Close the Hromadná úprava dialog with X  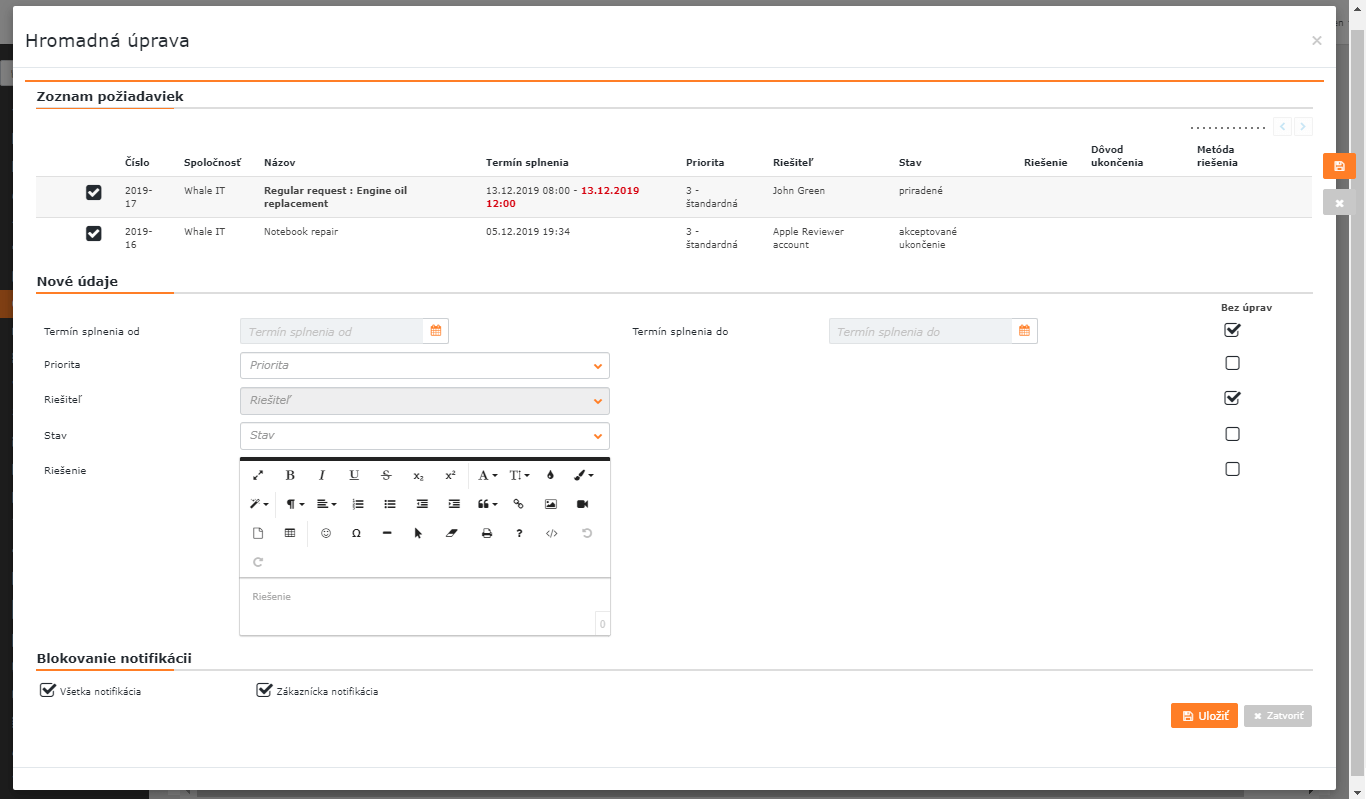(1316, 41)
